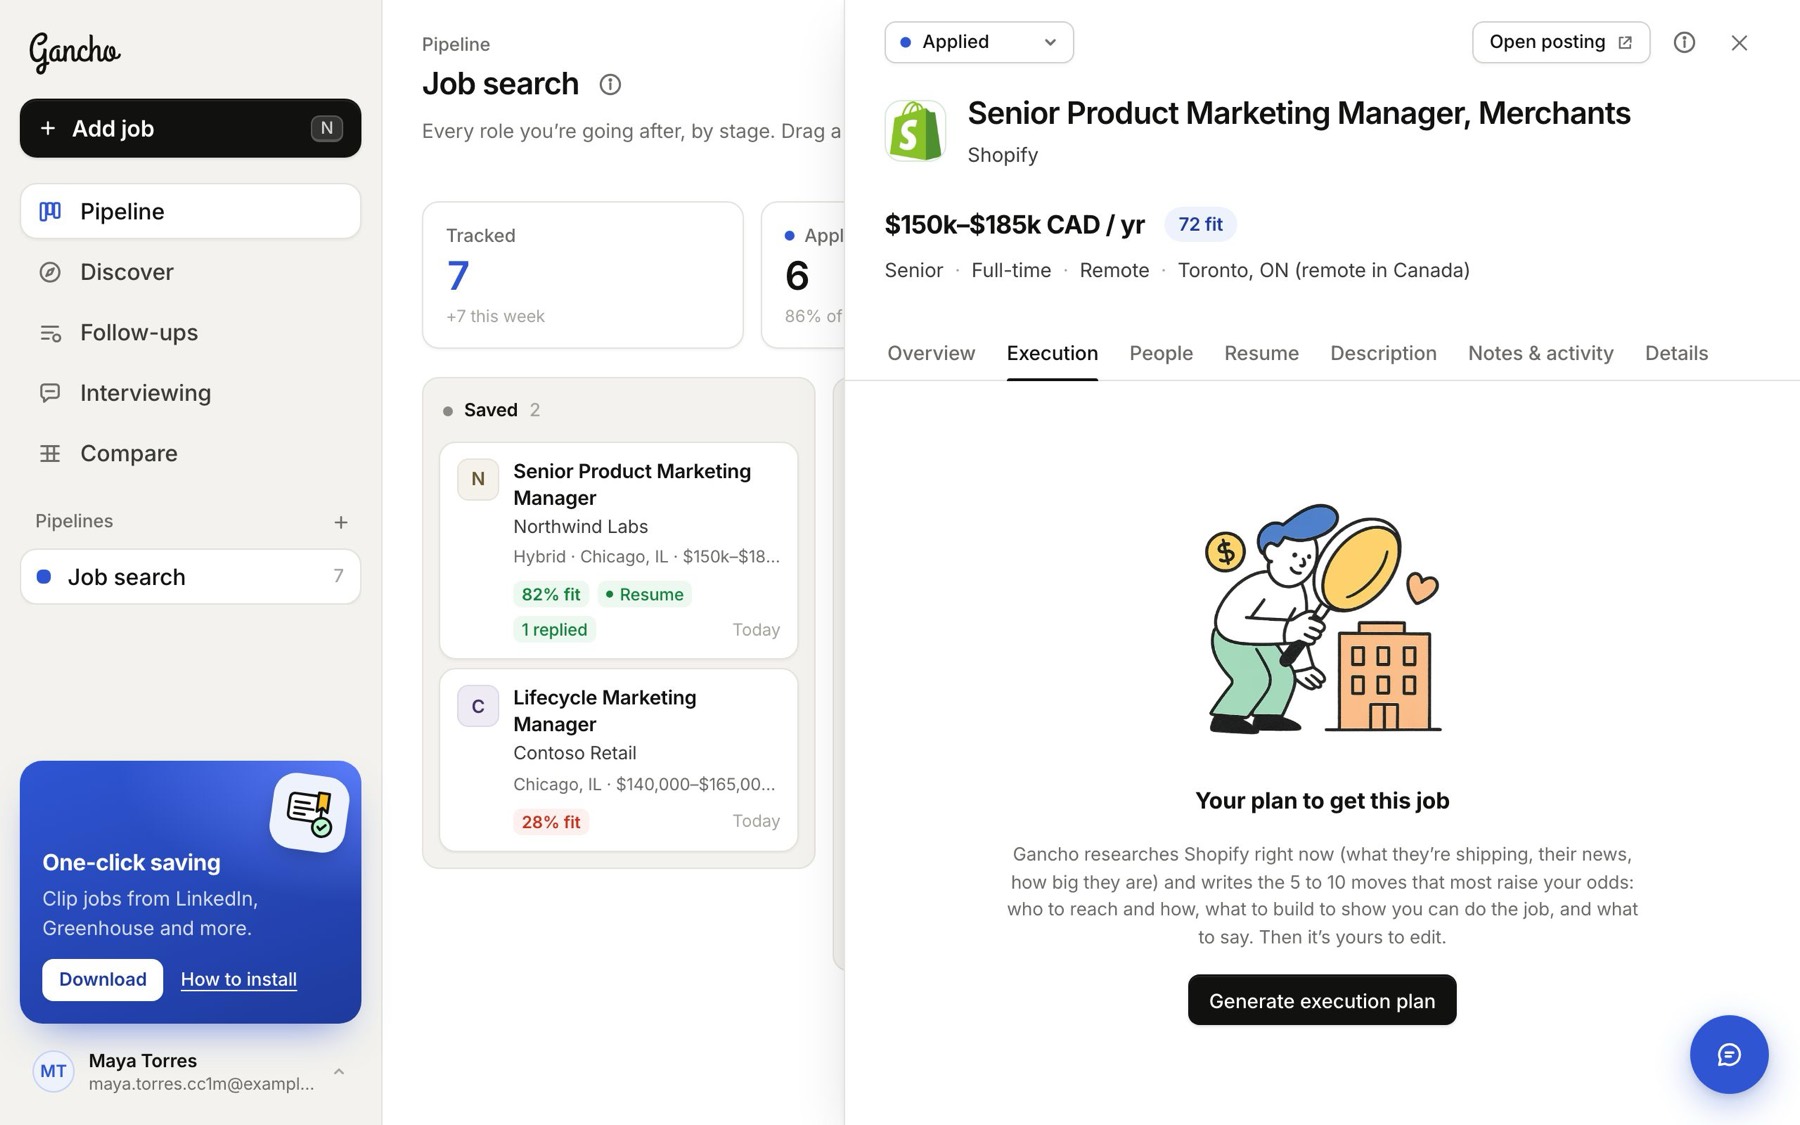Expand the Maya Torres account menu

(x=339, y=1071)
